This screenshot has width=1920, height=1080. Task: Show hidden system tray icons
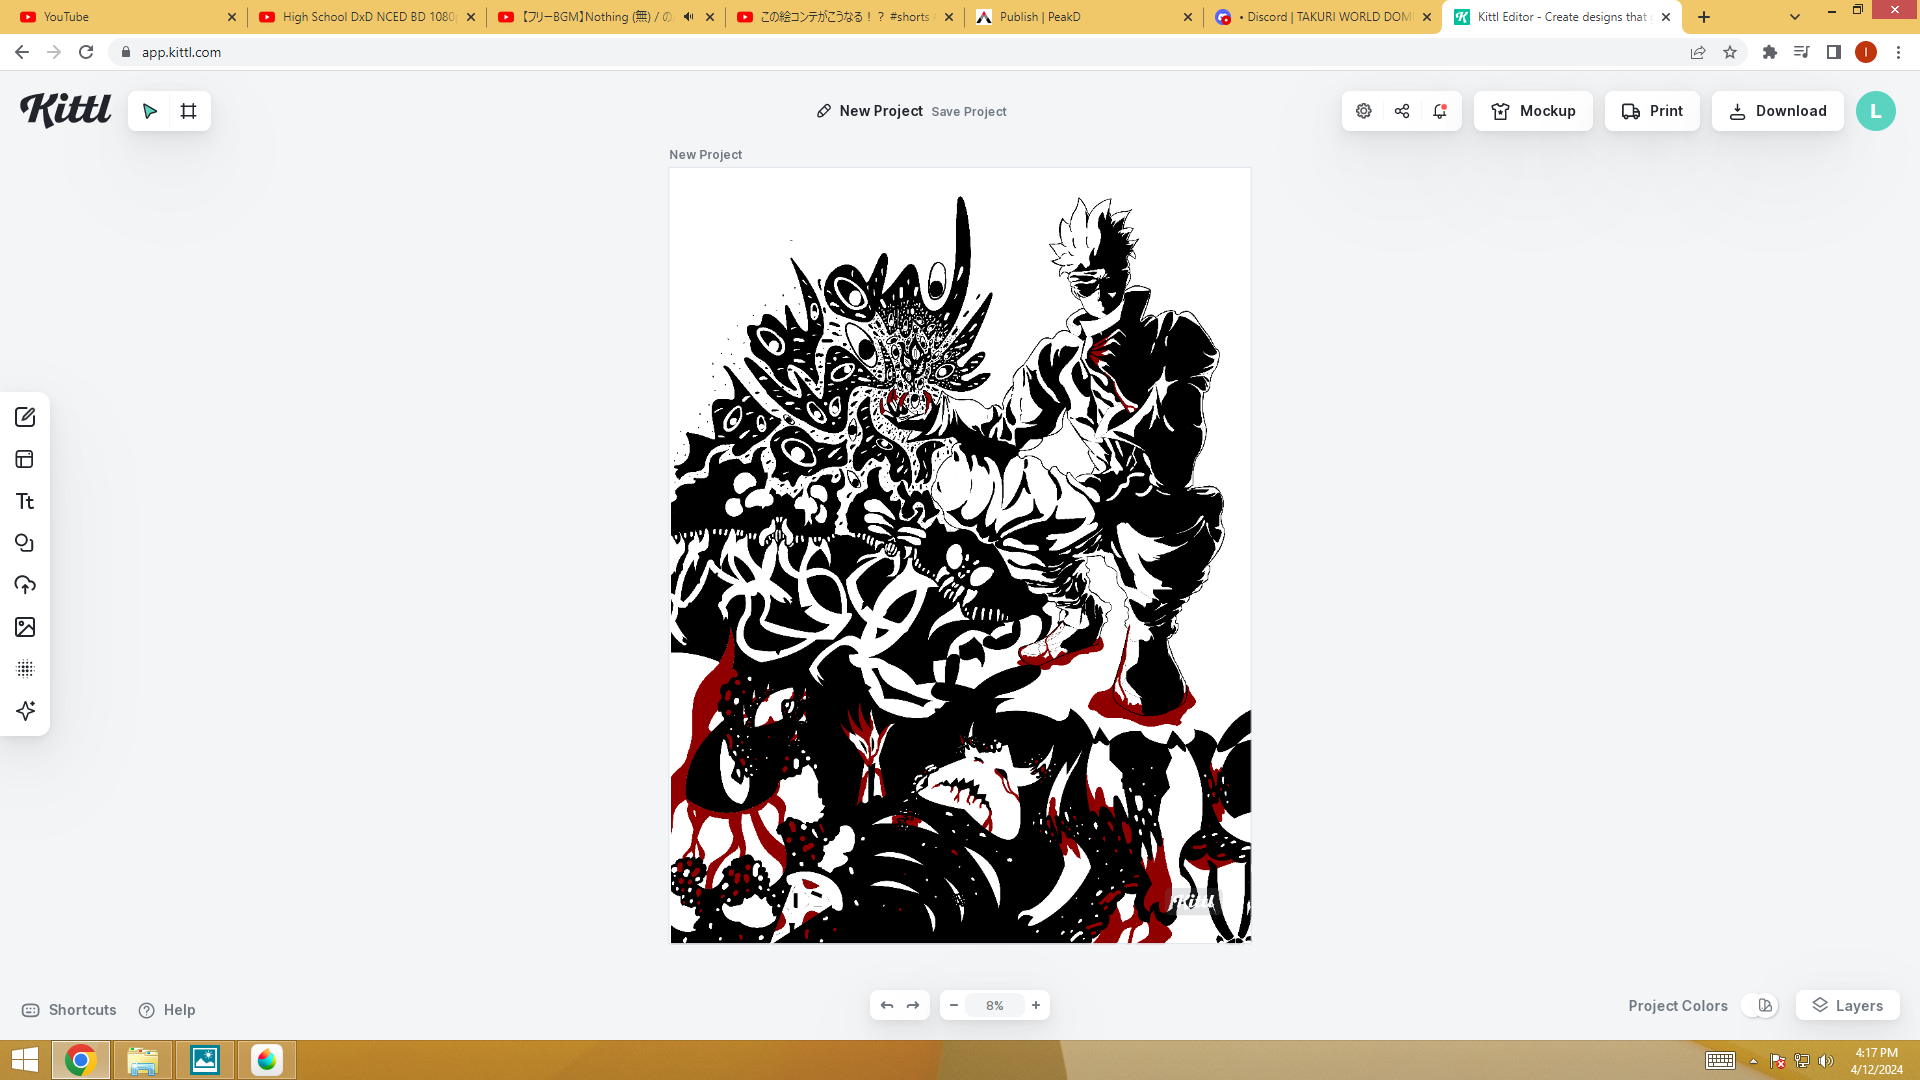pyautogui.click(x=1753, y=1061)
